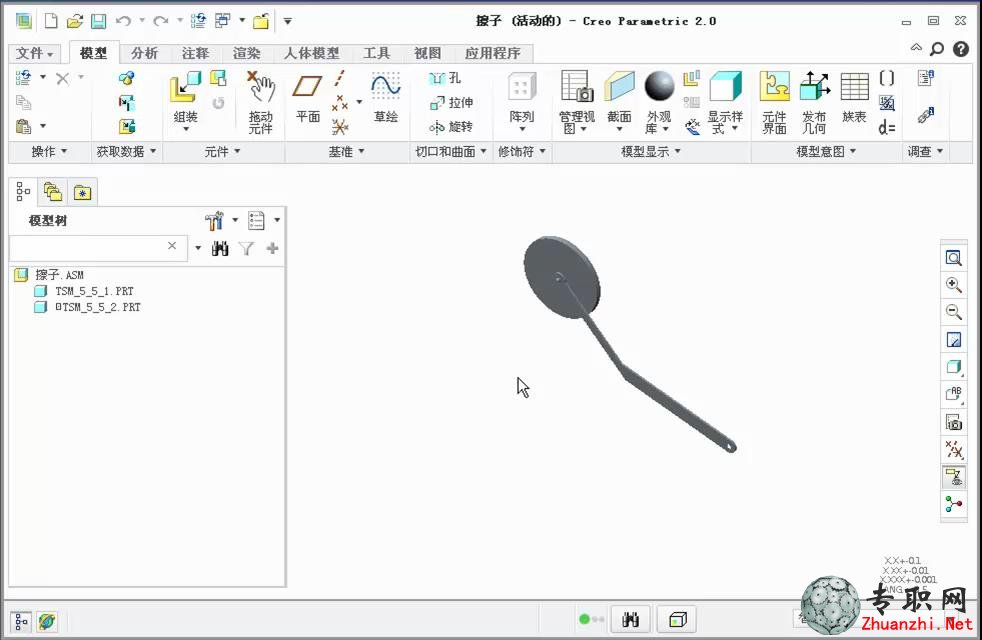The width and height of the screenshot is (982, 640).
Task: Click the New file icon
Action: point(51,21)
